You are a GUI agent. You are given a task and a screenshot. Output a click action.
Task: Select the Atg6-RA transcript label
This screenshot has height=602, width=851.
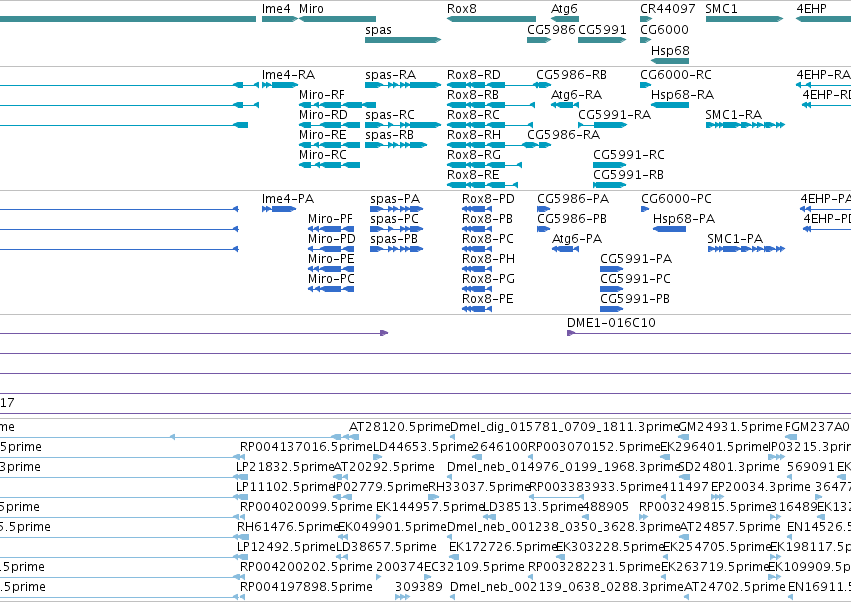click(x=576, y=96)
